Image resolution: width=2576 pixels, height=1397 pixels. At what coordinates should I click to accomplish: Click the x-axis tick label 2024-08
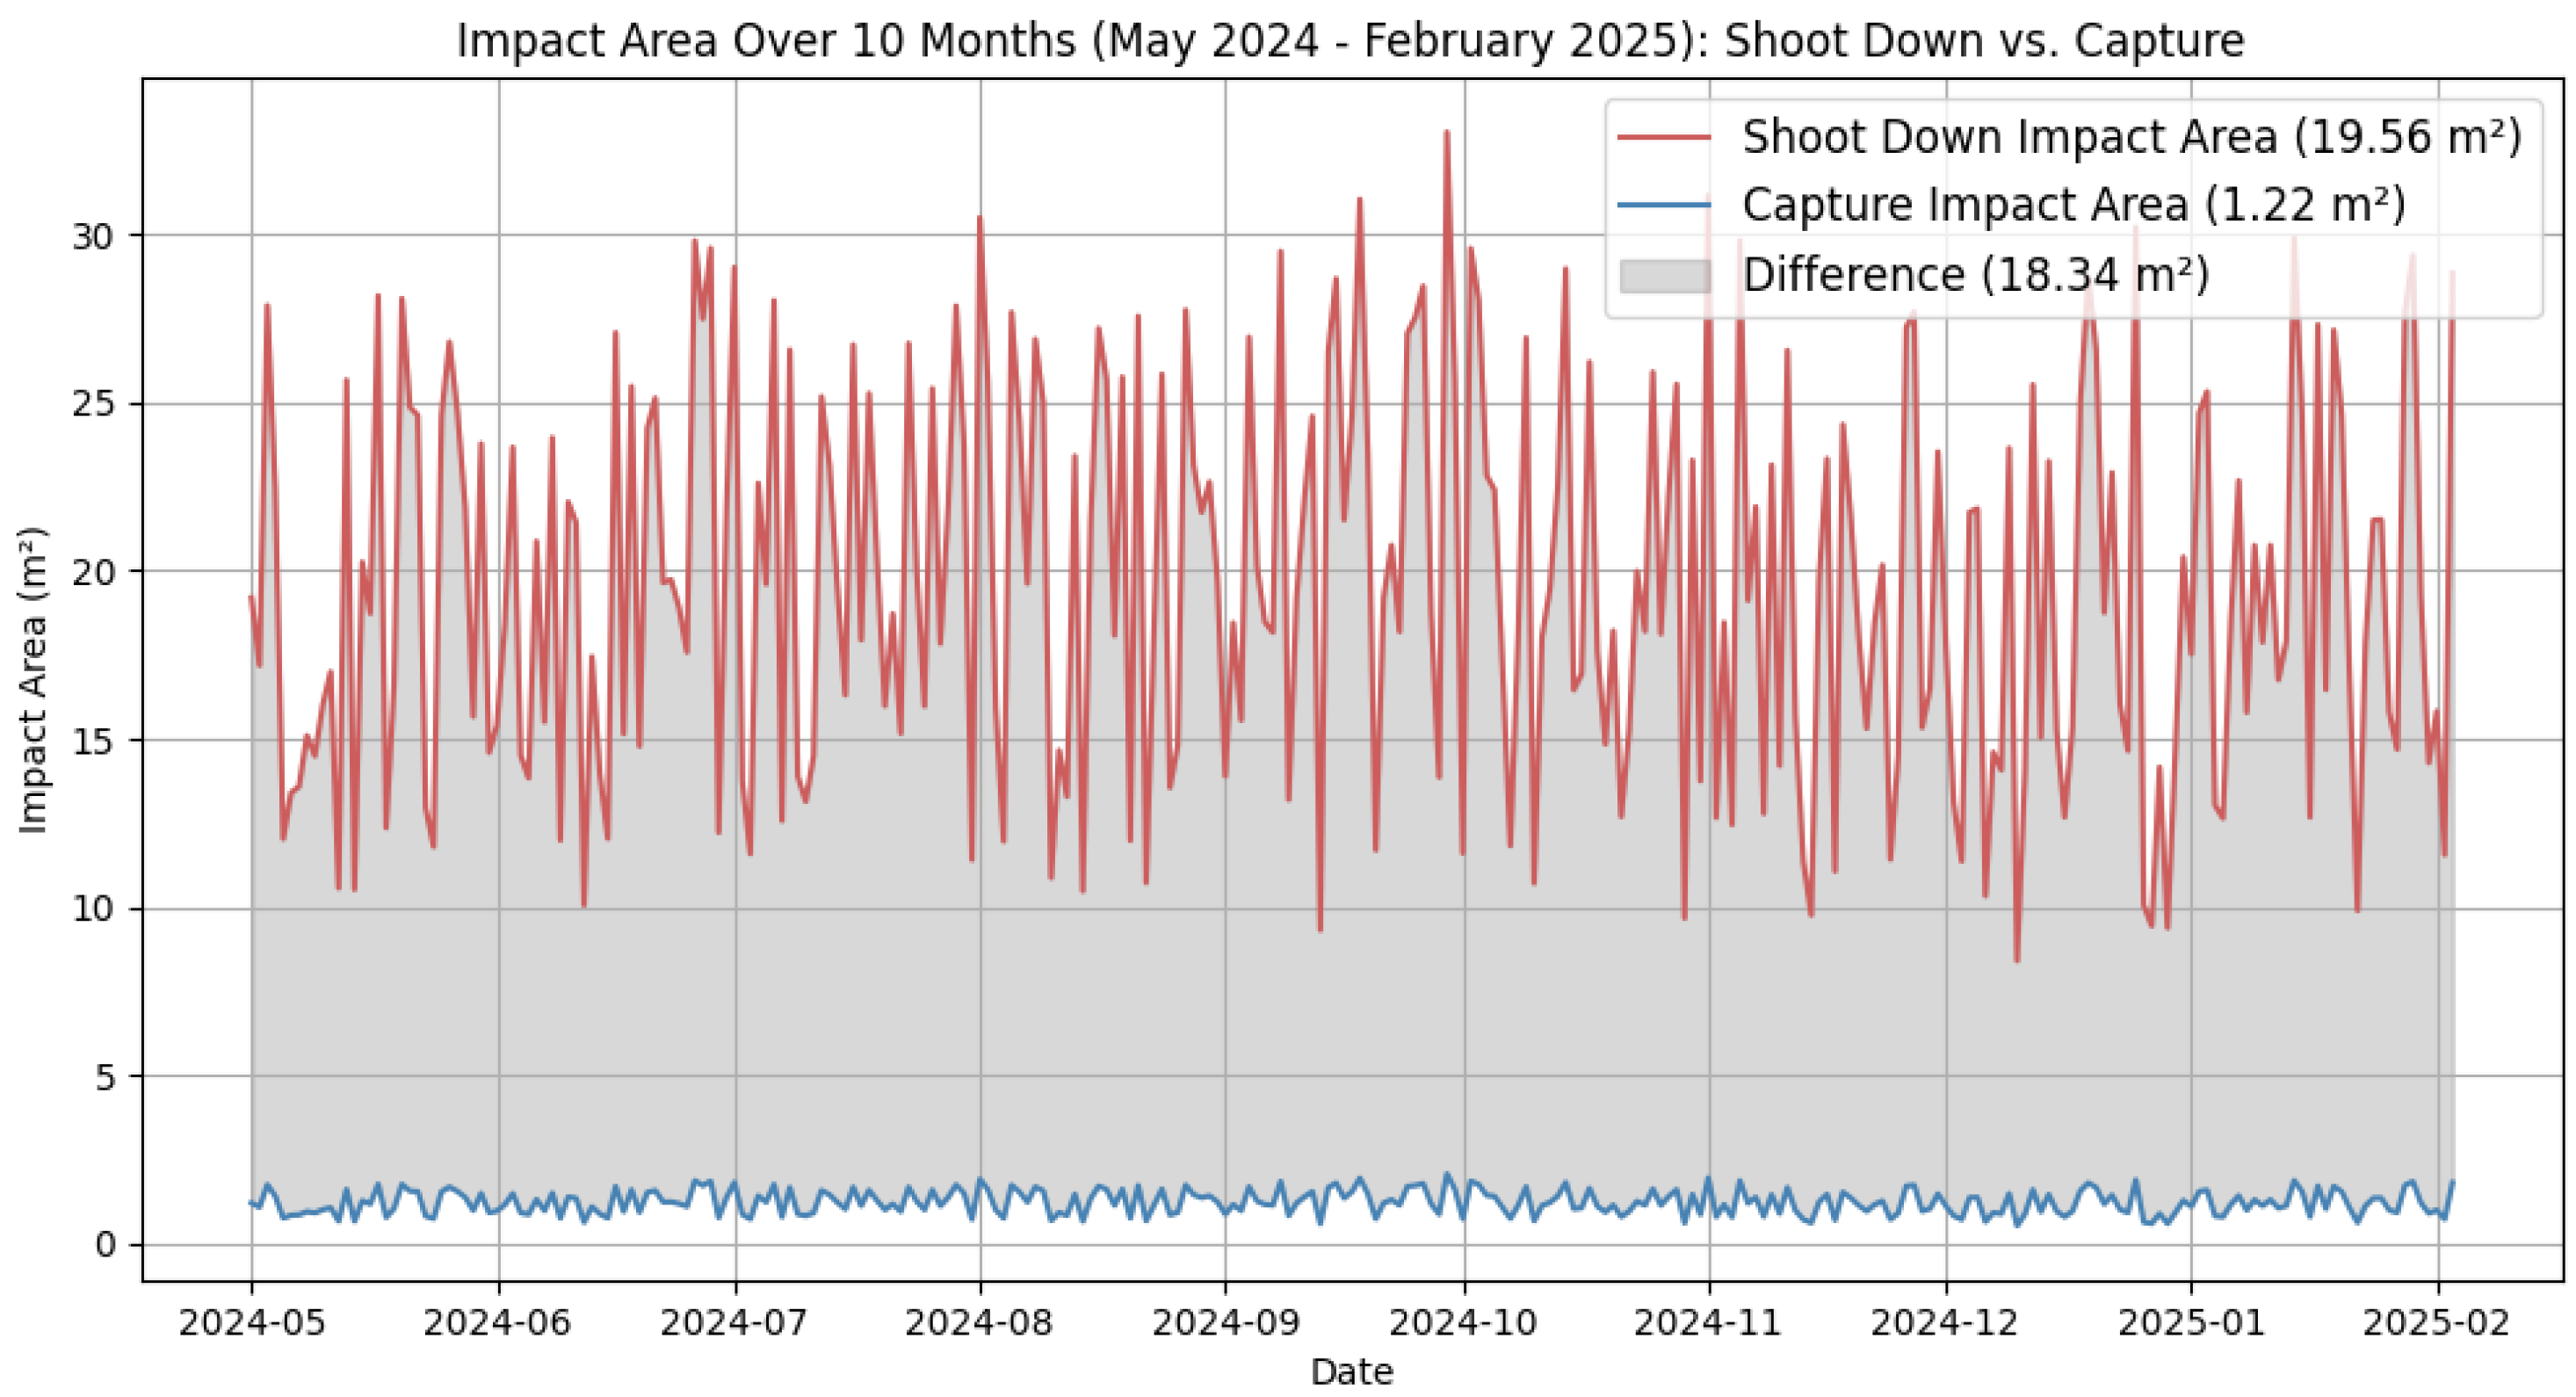pos(980,1323)
